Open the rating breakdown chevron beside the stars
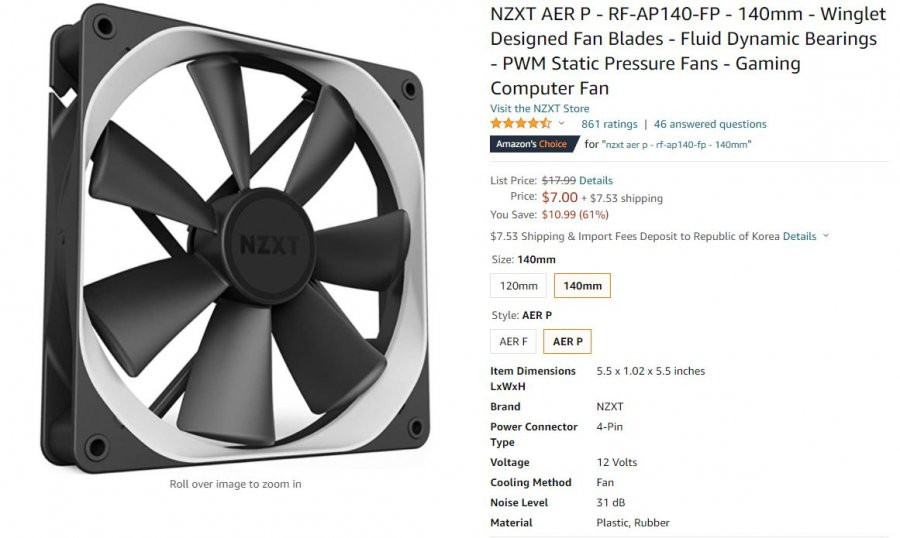Screen dimensions: 900x538 561,123
